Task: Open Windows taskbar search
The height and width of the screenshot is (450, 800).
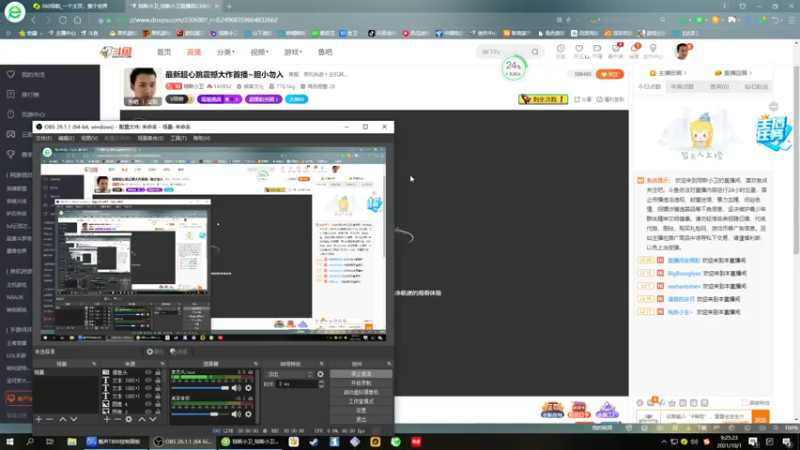Action: click(30, 442)
